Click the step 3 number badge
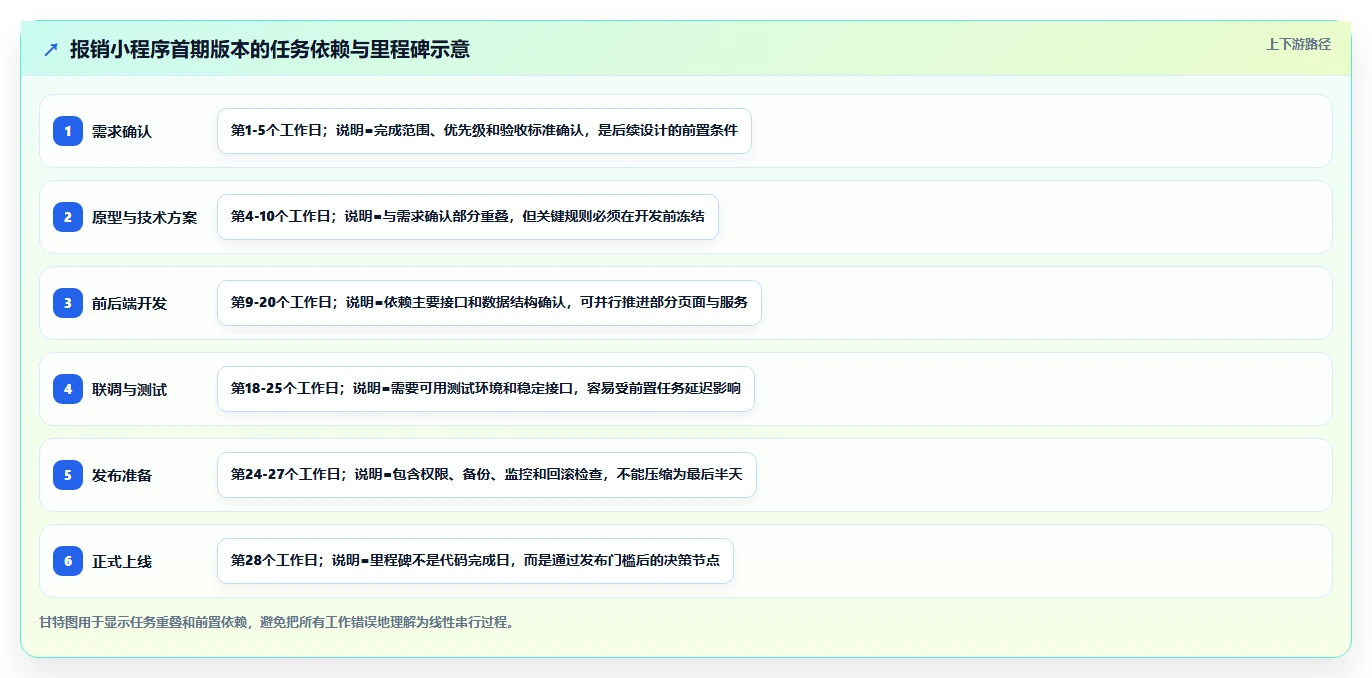Image resolution: width=1372 pixels, height=678 pixels. click(68, 302)
